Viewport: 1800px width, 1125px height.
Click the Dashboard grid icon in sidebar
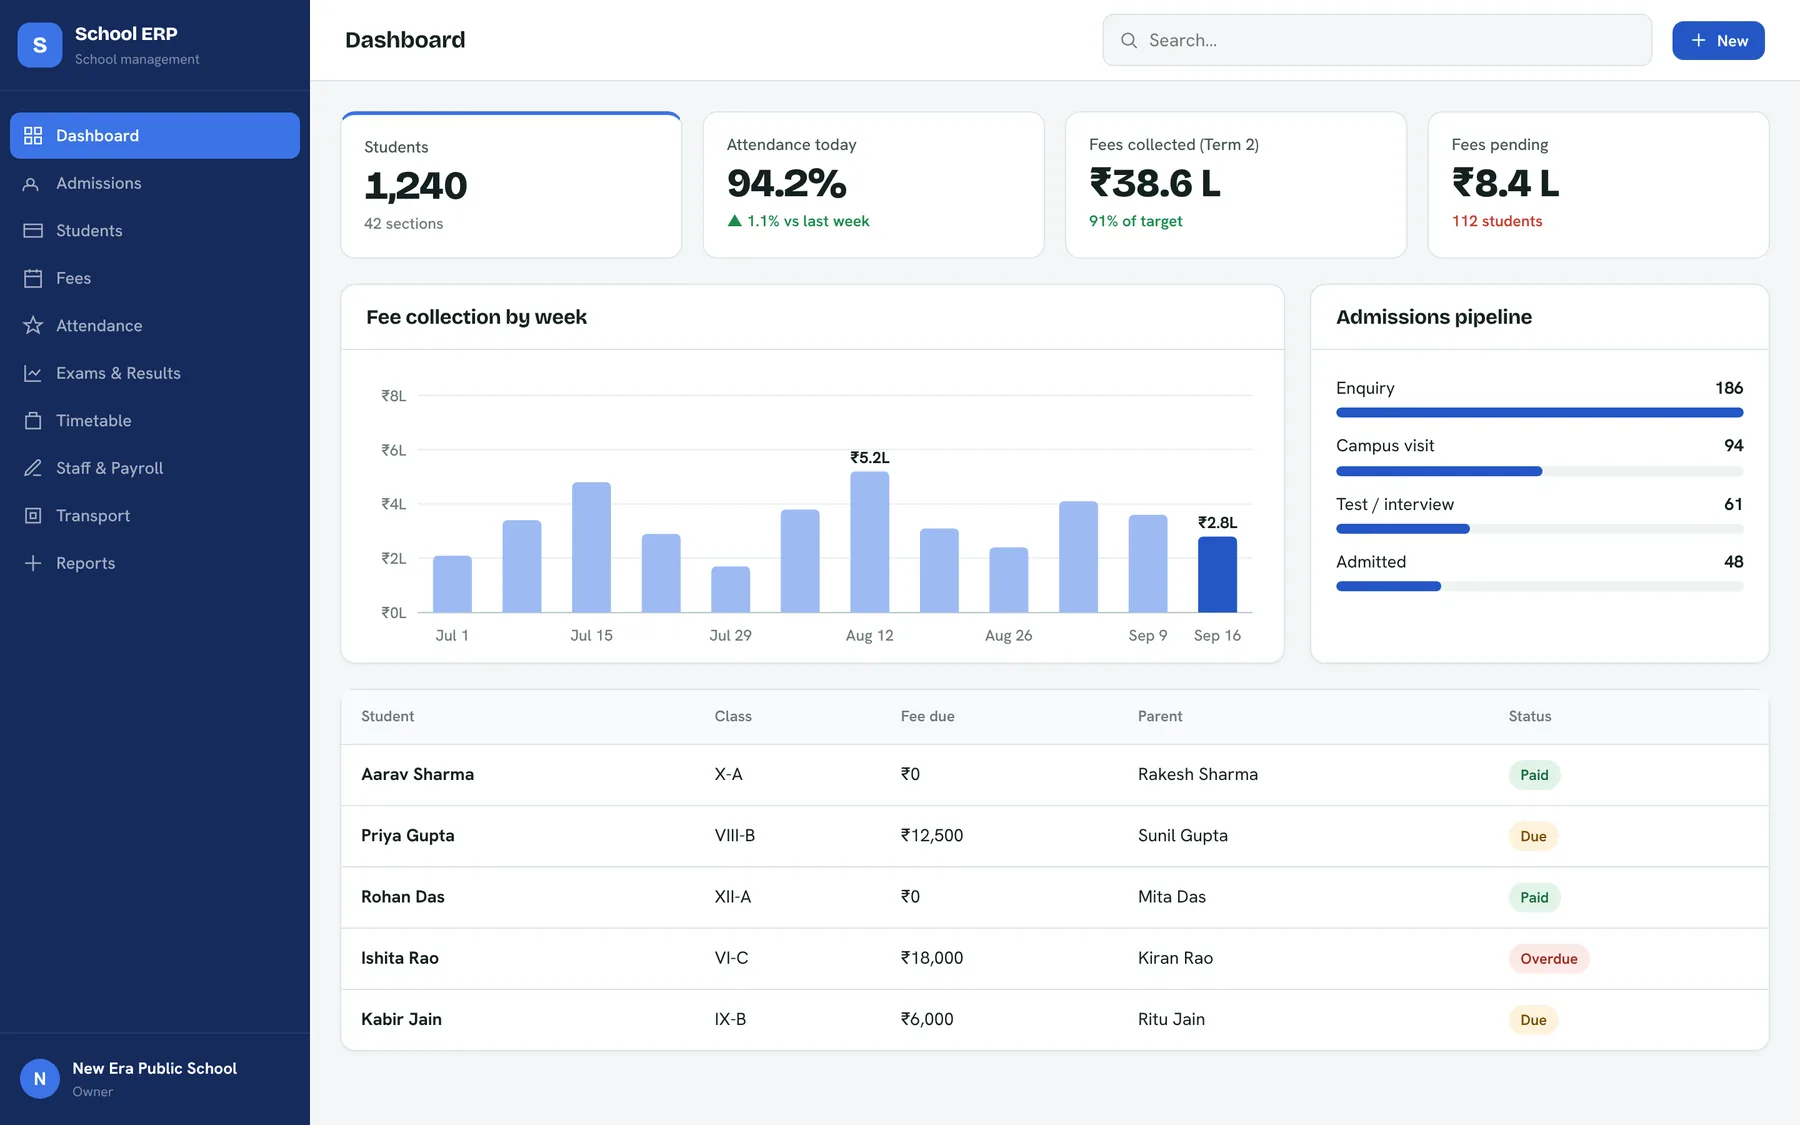click(x=33, y=135)
